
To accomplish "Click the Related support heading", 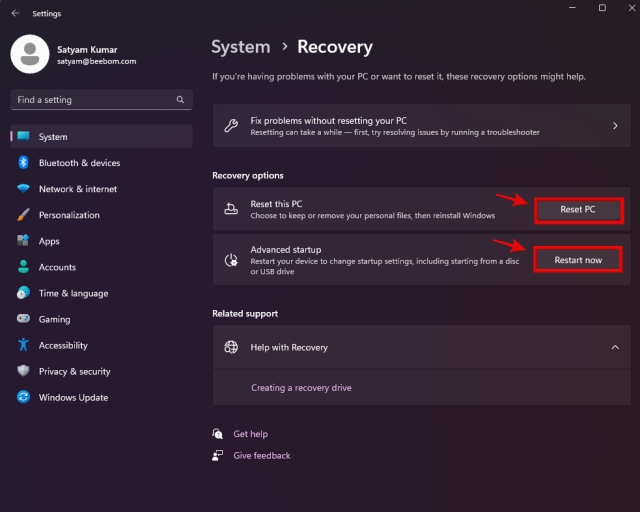I will 245,314.
